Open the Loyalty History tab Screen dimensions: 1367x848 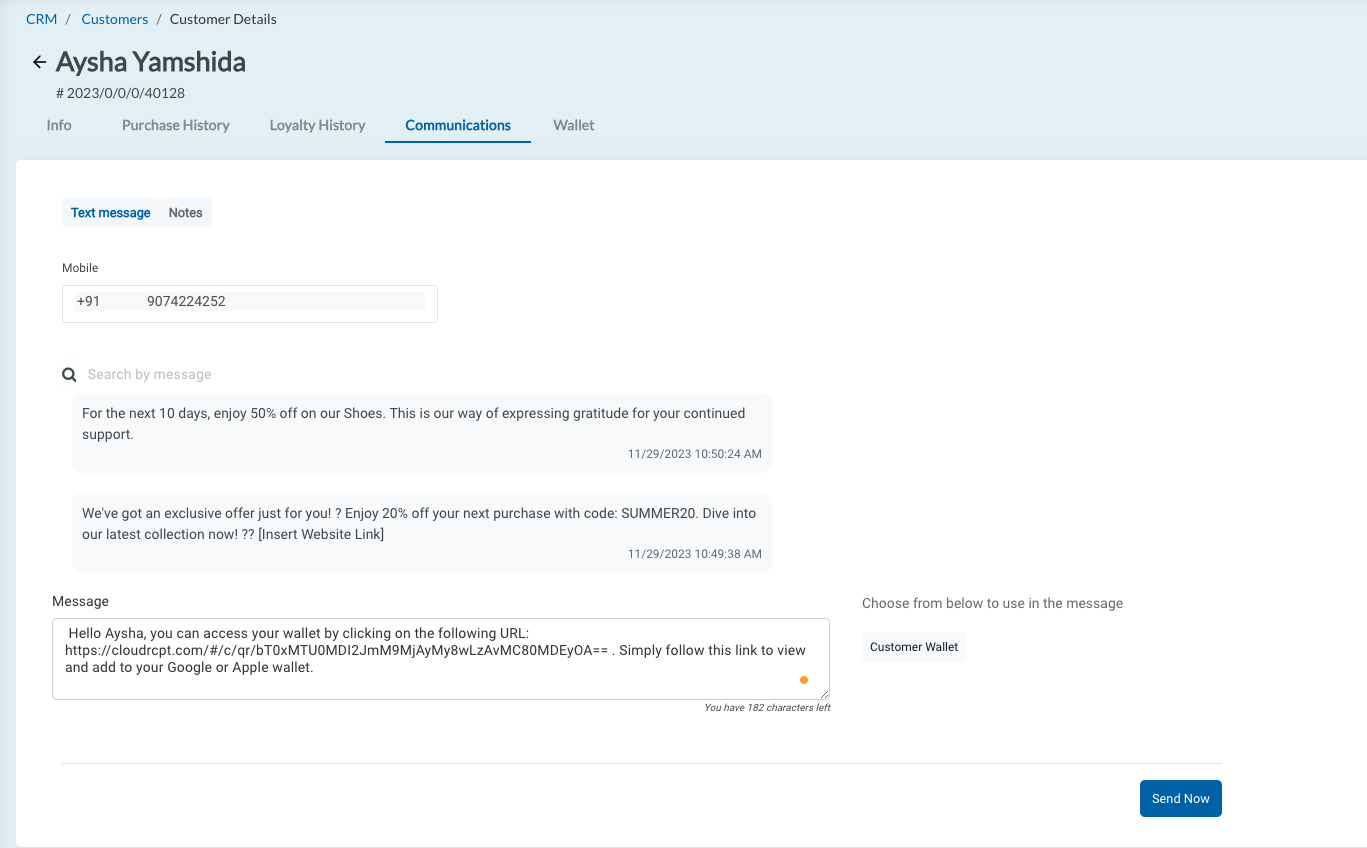pyautogui.click(x=317, y=125)
